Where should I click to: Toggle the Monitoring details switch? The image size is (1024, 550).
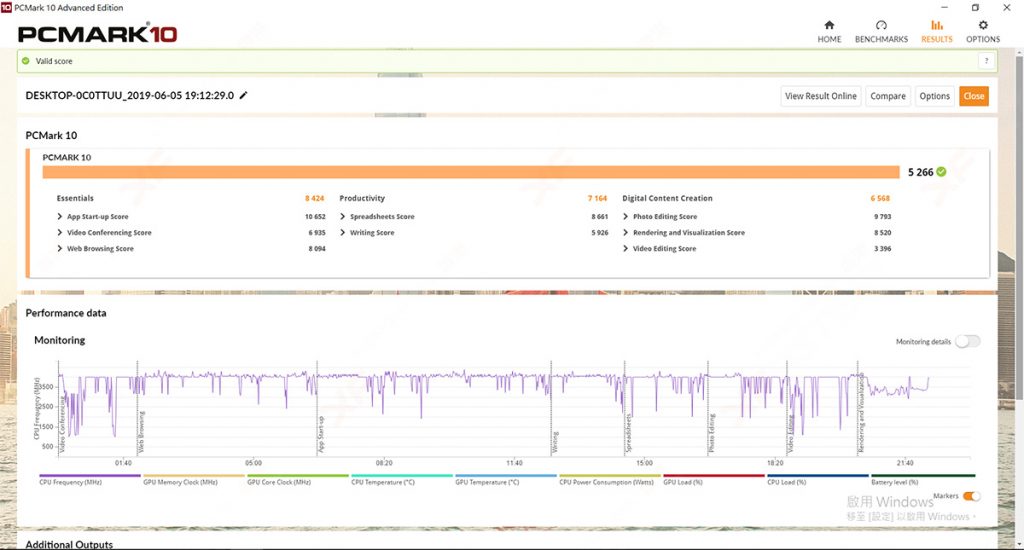point(967,342)
